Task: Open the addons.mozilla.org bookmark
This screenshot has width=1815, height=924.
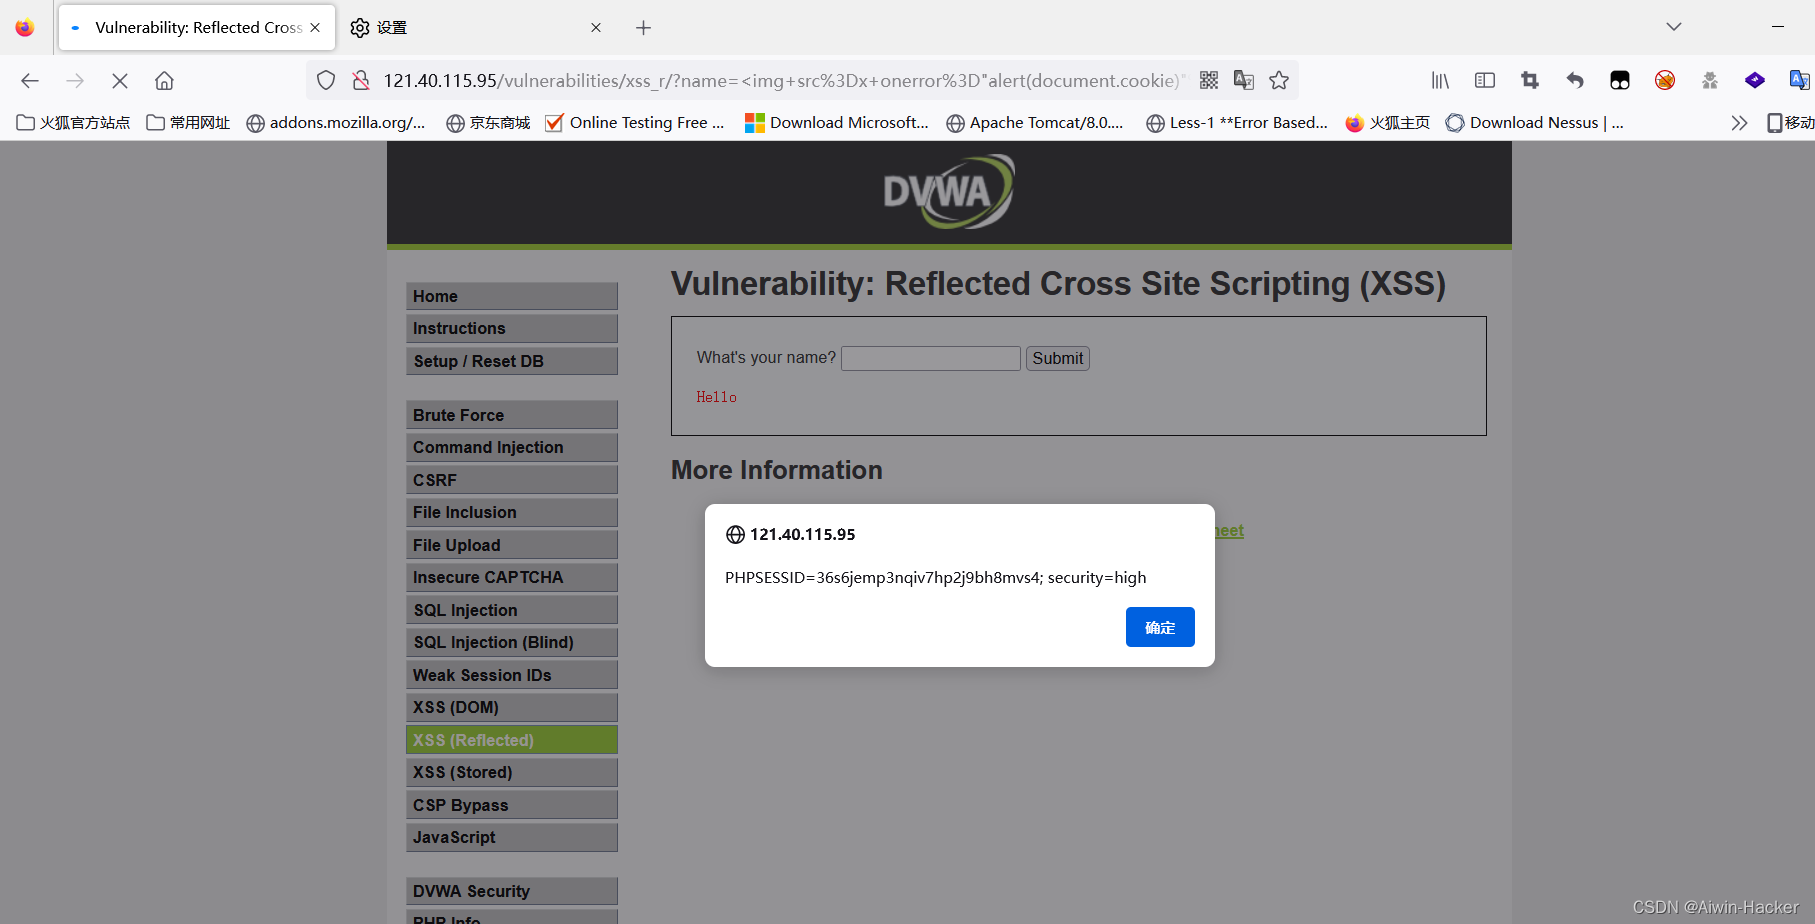Action: click(x=336, y=123)
